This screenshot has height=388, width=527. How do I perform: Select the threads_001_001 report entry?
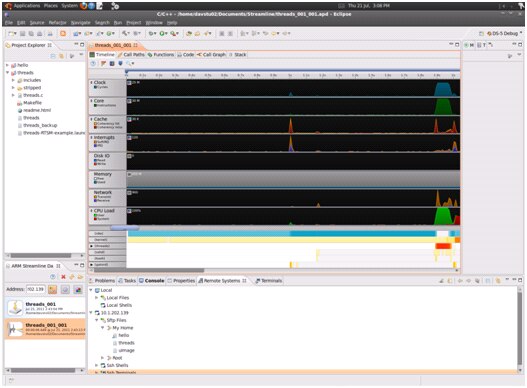click(45, 328)
